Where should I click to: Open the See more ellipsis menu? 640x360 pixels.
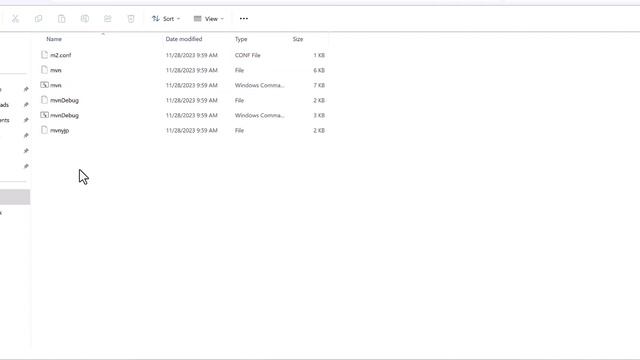coord(244,19)
